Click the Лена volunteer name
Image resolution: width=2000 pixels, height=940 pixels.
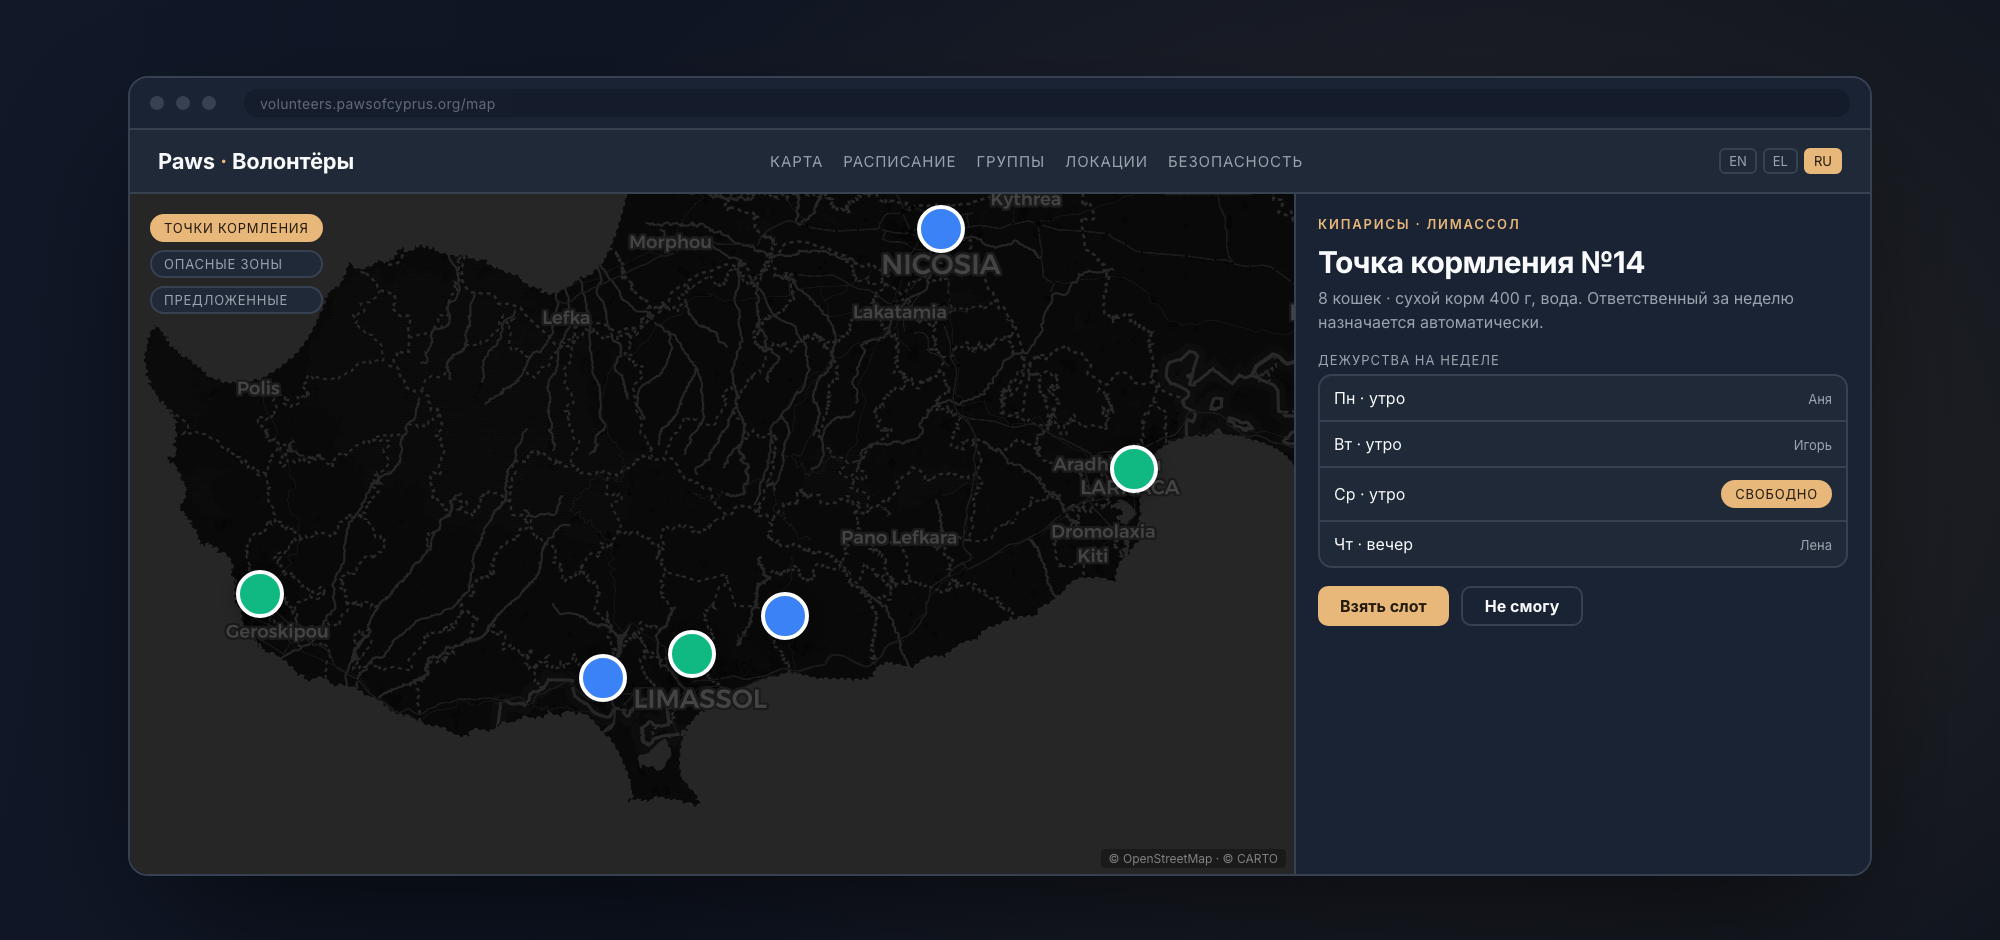point(1816,545)
